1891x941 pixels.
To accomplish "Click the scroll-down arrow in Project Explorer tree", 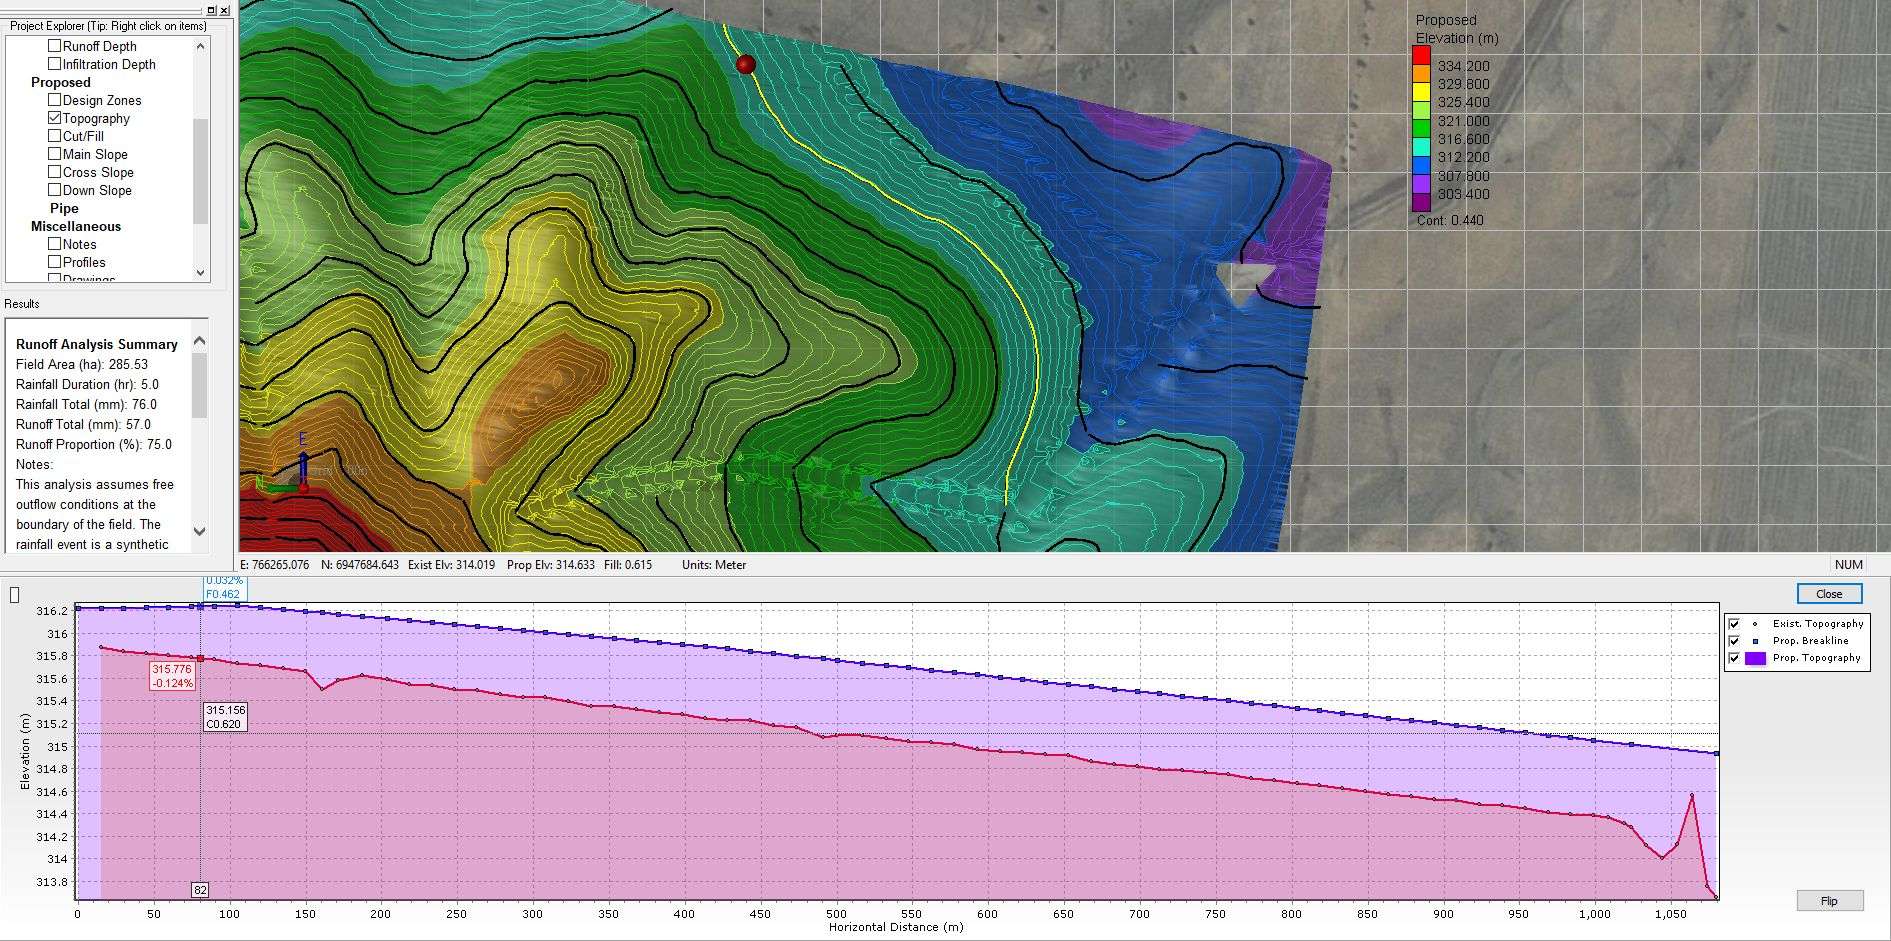I will click(200, 272).
